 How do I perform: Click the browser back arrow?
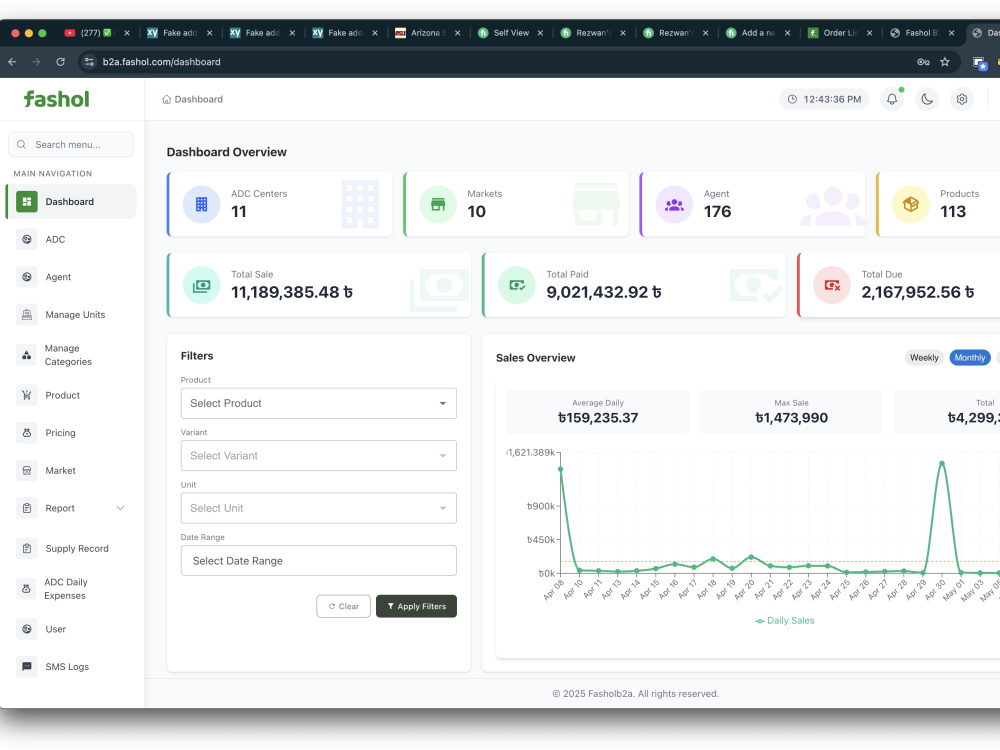[12, 62]
